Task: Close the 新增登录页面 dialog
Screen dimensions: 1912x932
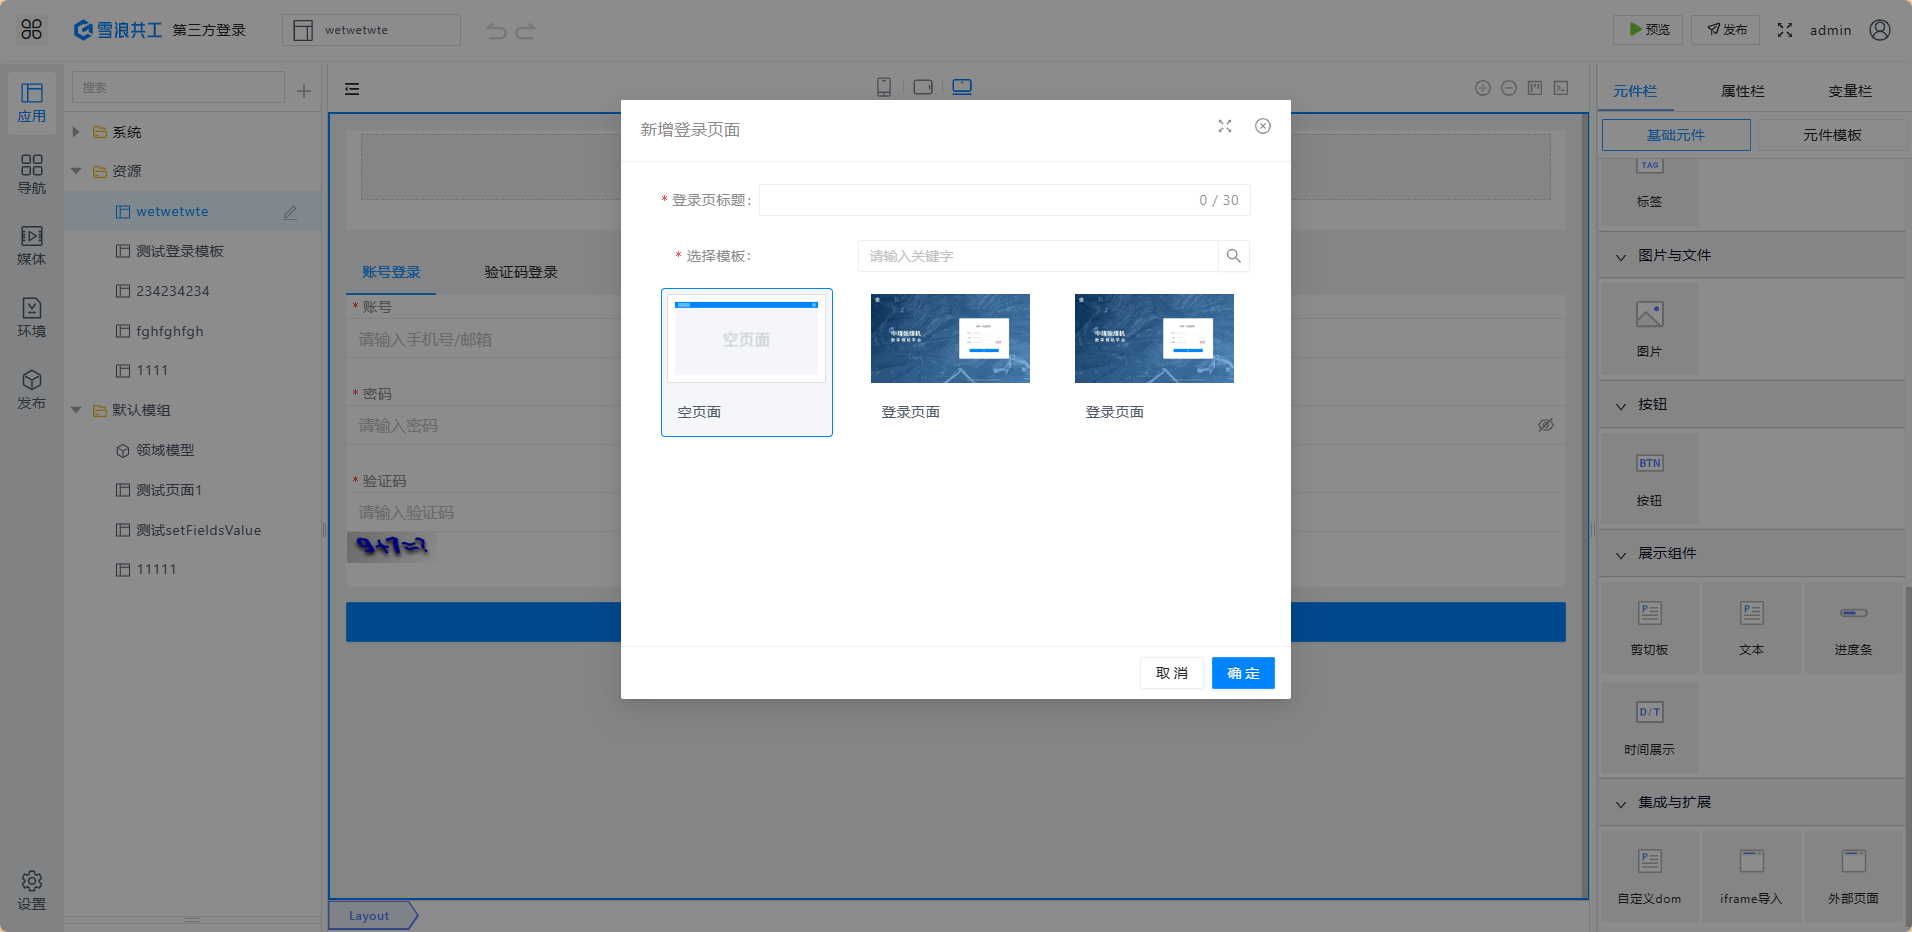Action: tap(1263, 126)
